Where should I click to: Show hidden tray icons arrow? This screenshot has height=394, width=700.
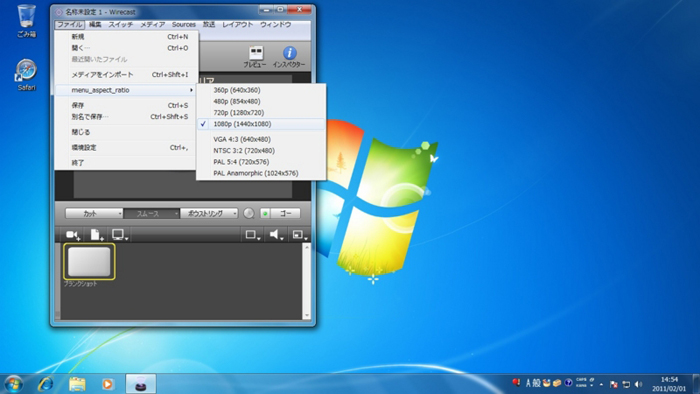(601, 384)
